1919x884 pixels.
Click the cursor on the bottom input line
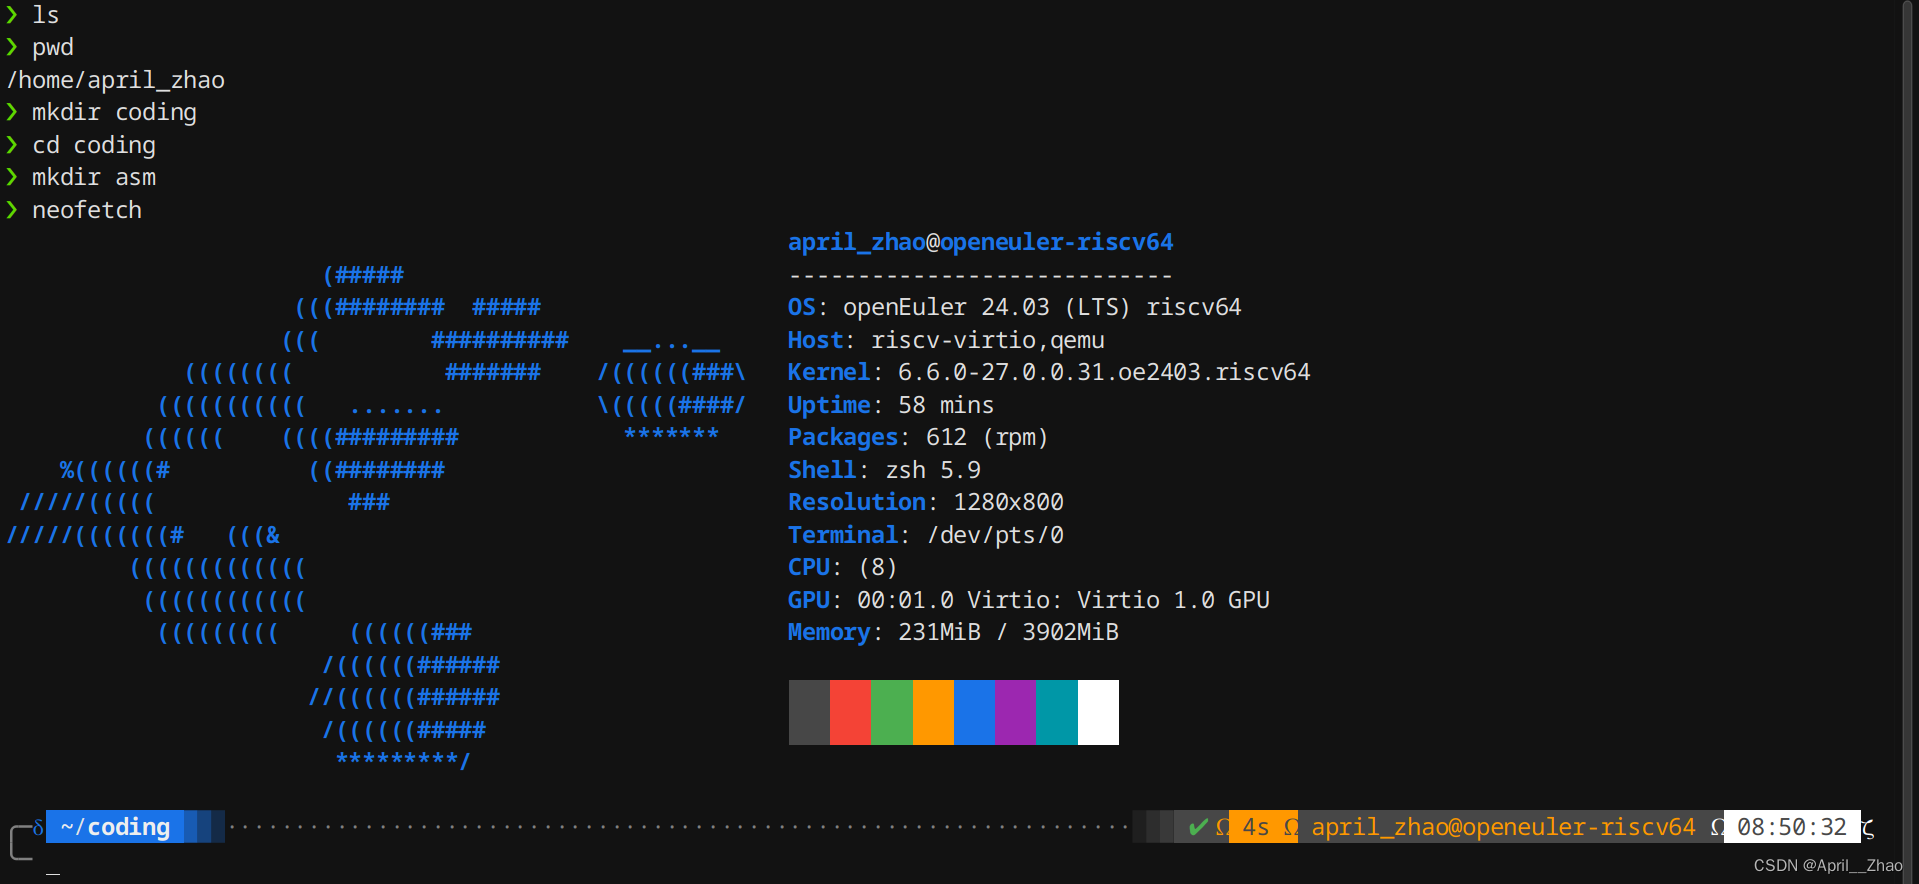pyautogui.click(x=53, y=872)
